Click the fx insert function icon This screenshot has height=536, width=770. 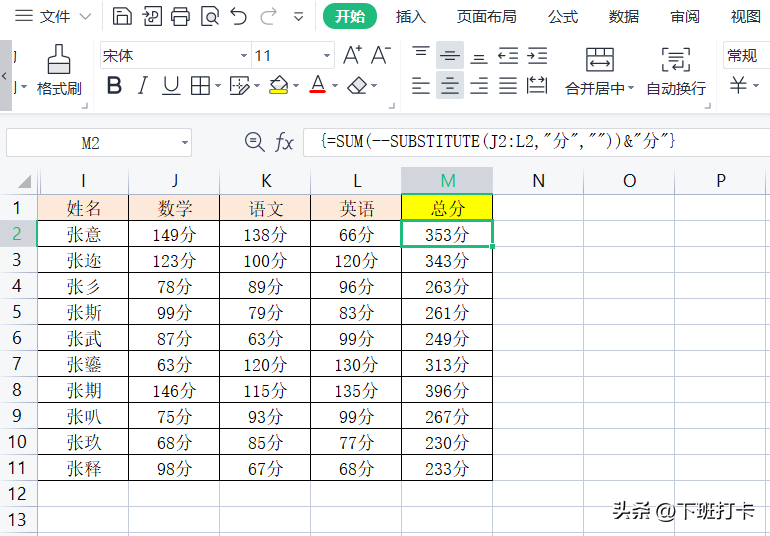pos(284,142)
